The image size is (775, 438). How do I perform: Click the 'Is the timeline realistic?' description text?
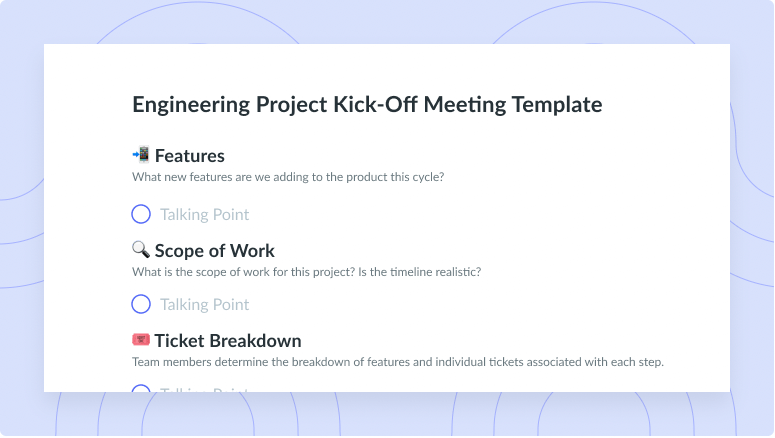(x=420, y=272)
